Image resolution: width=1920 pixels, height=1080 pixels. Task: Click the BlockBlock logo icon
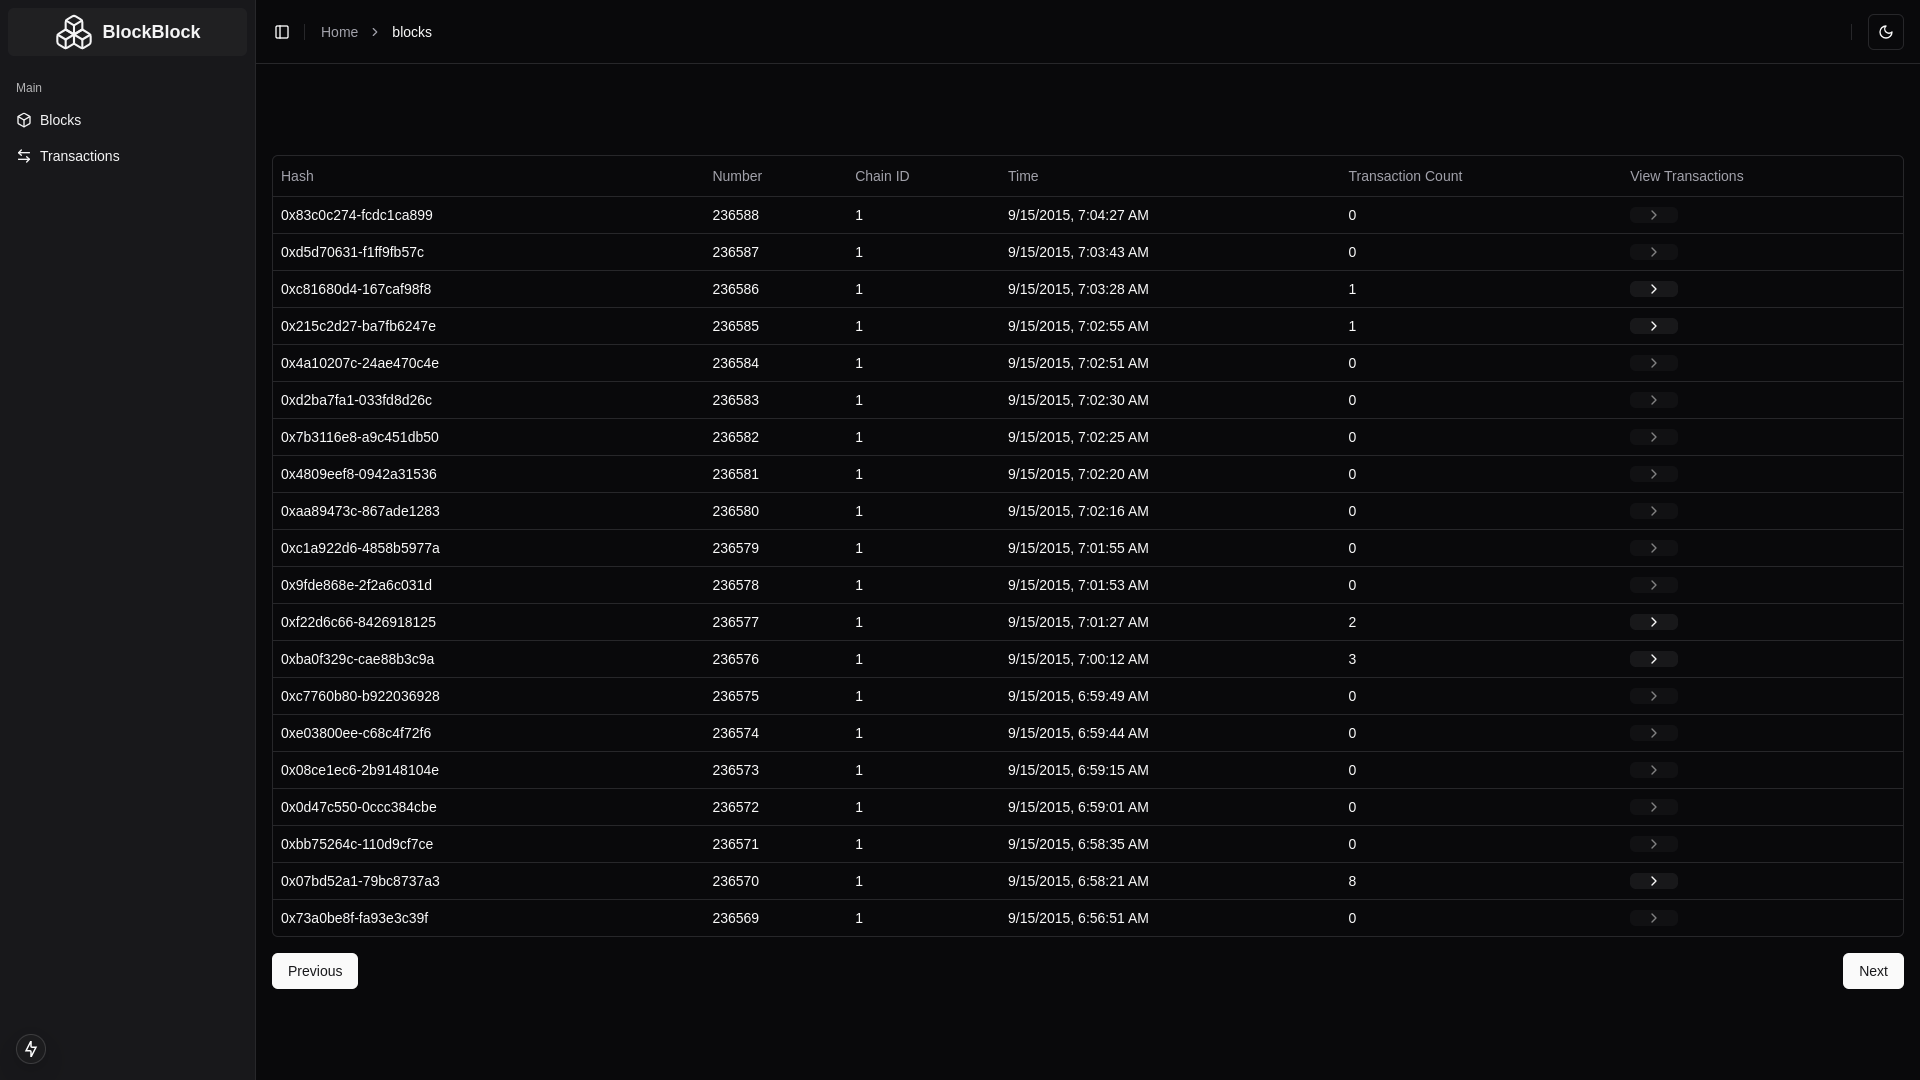[74, 31]
